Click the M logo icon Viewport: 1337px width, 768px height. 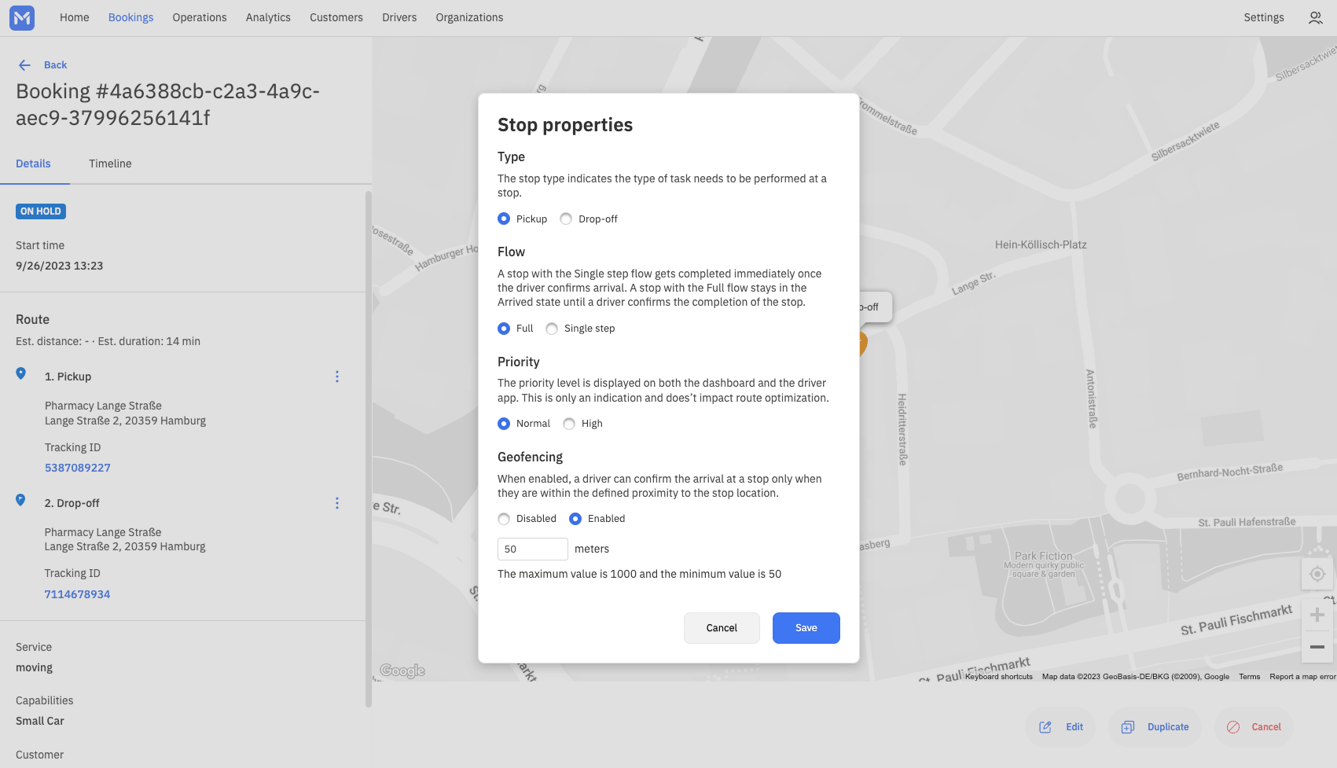pos(22,18)
